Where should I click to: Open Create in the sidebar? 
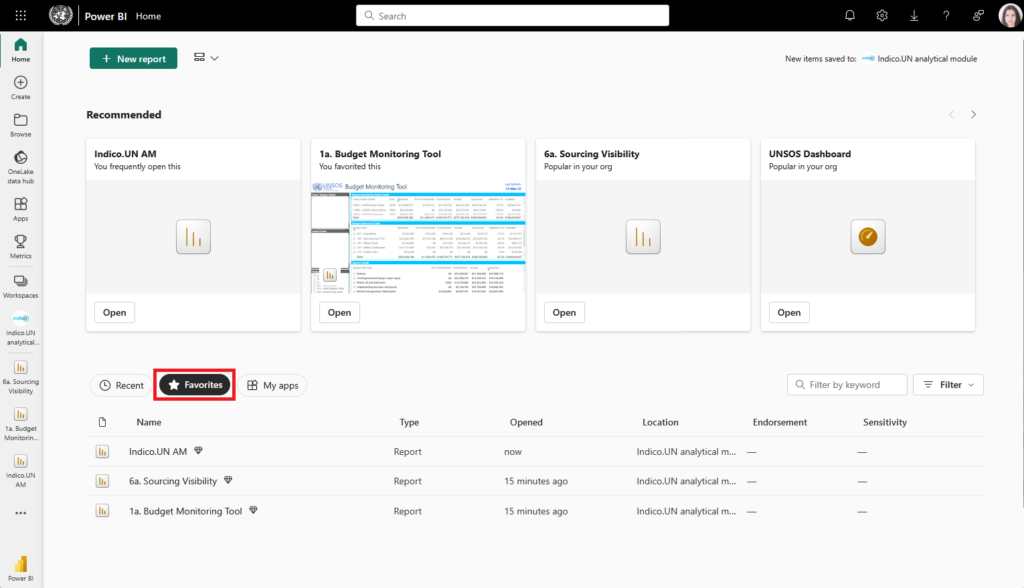21,88
